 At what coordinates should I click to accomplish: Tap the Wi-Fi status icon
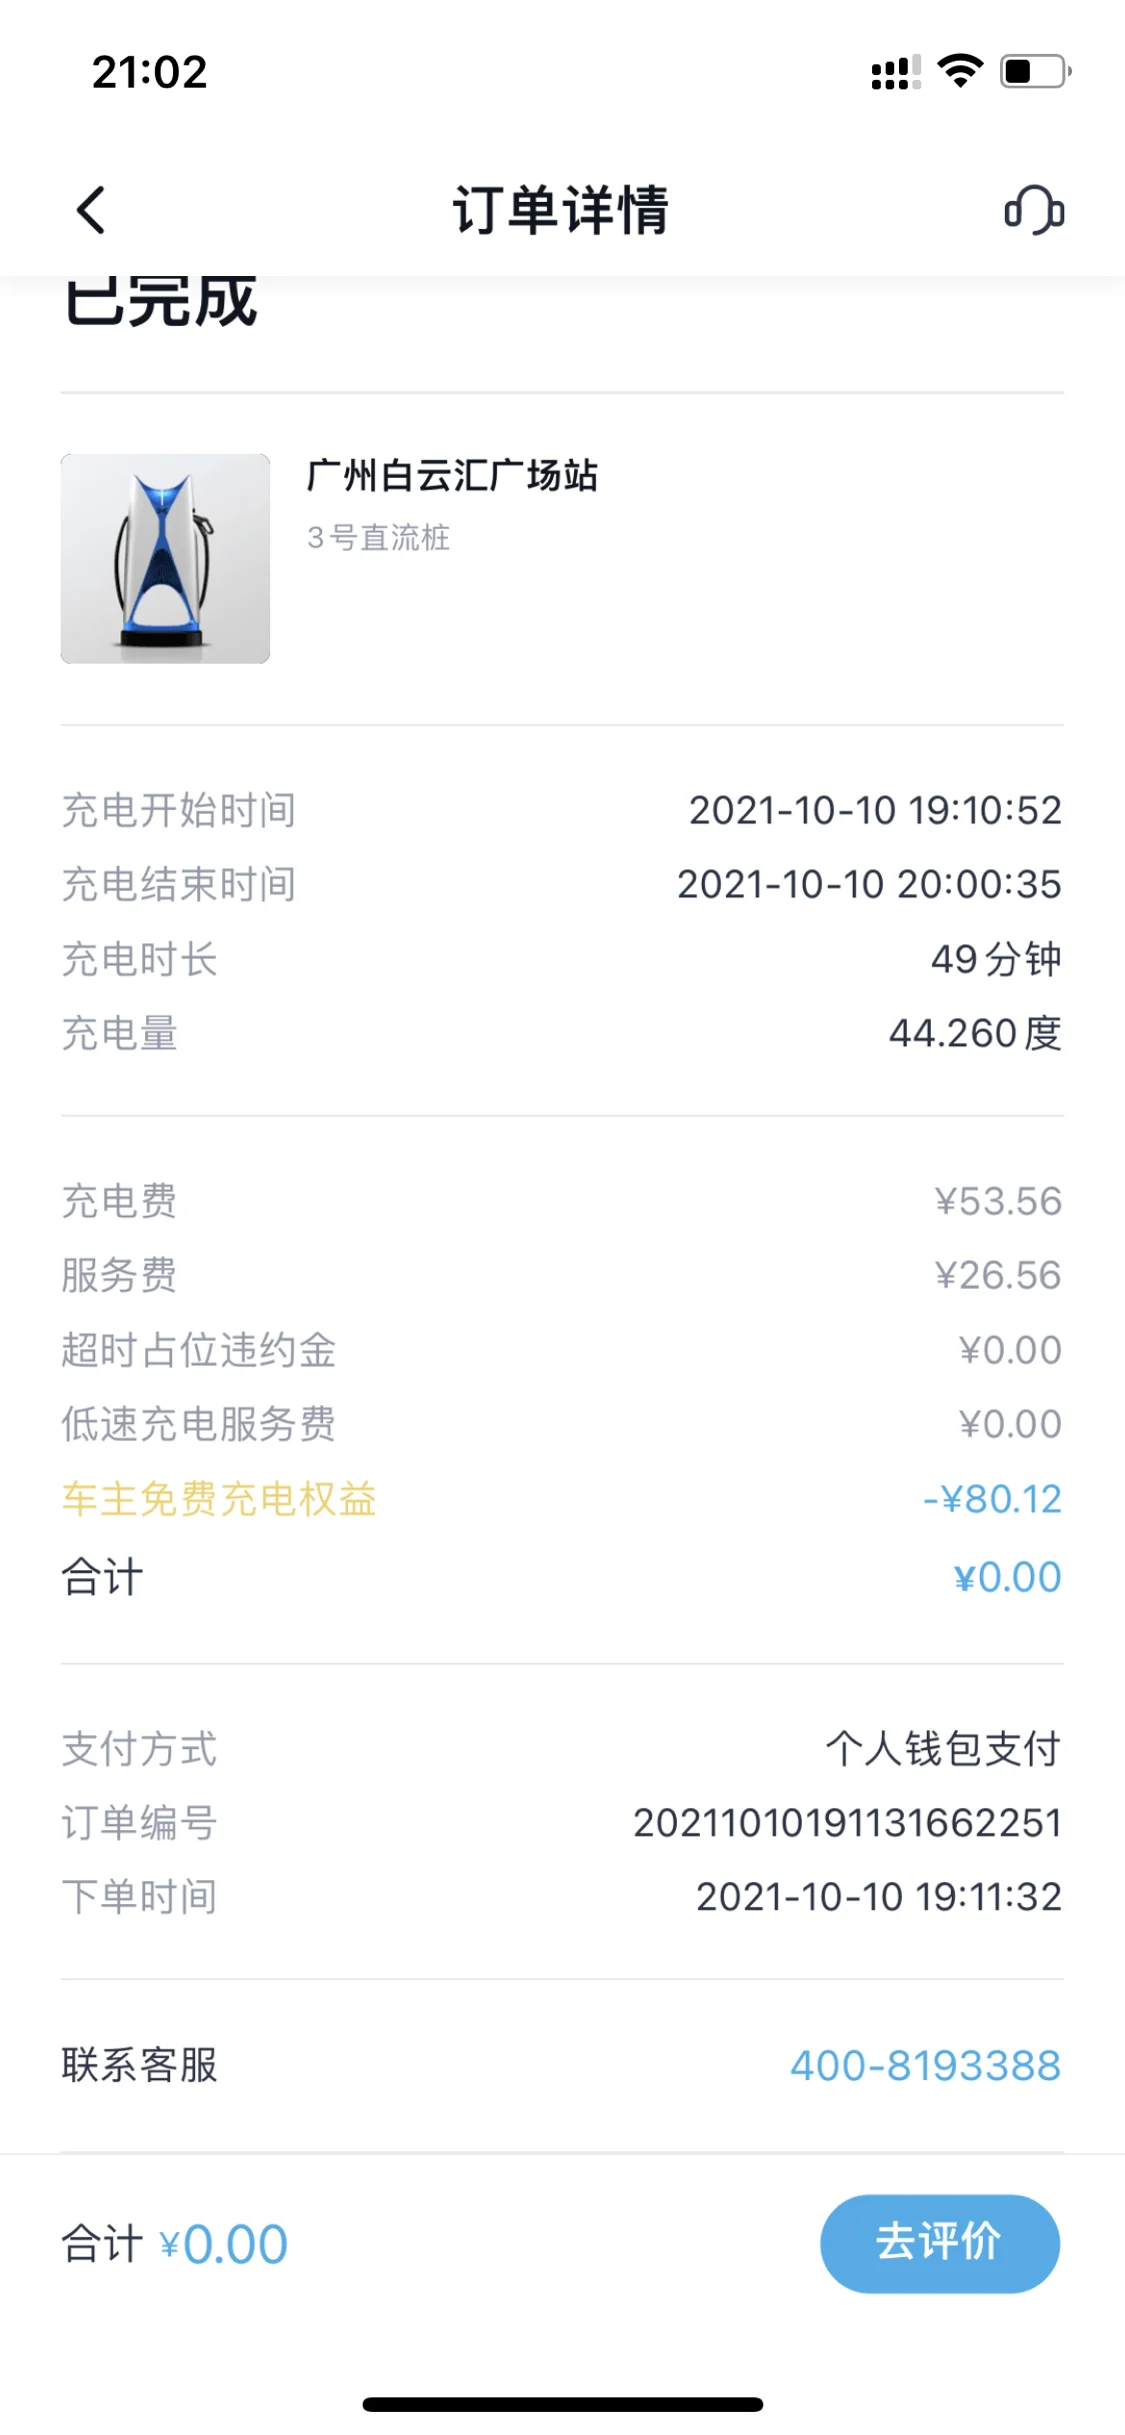pos(960,71)
